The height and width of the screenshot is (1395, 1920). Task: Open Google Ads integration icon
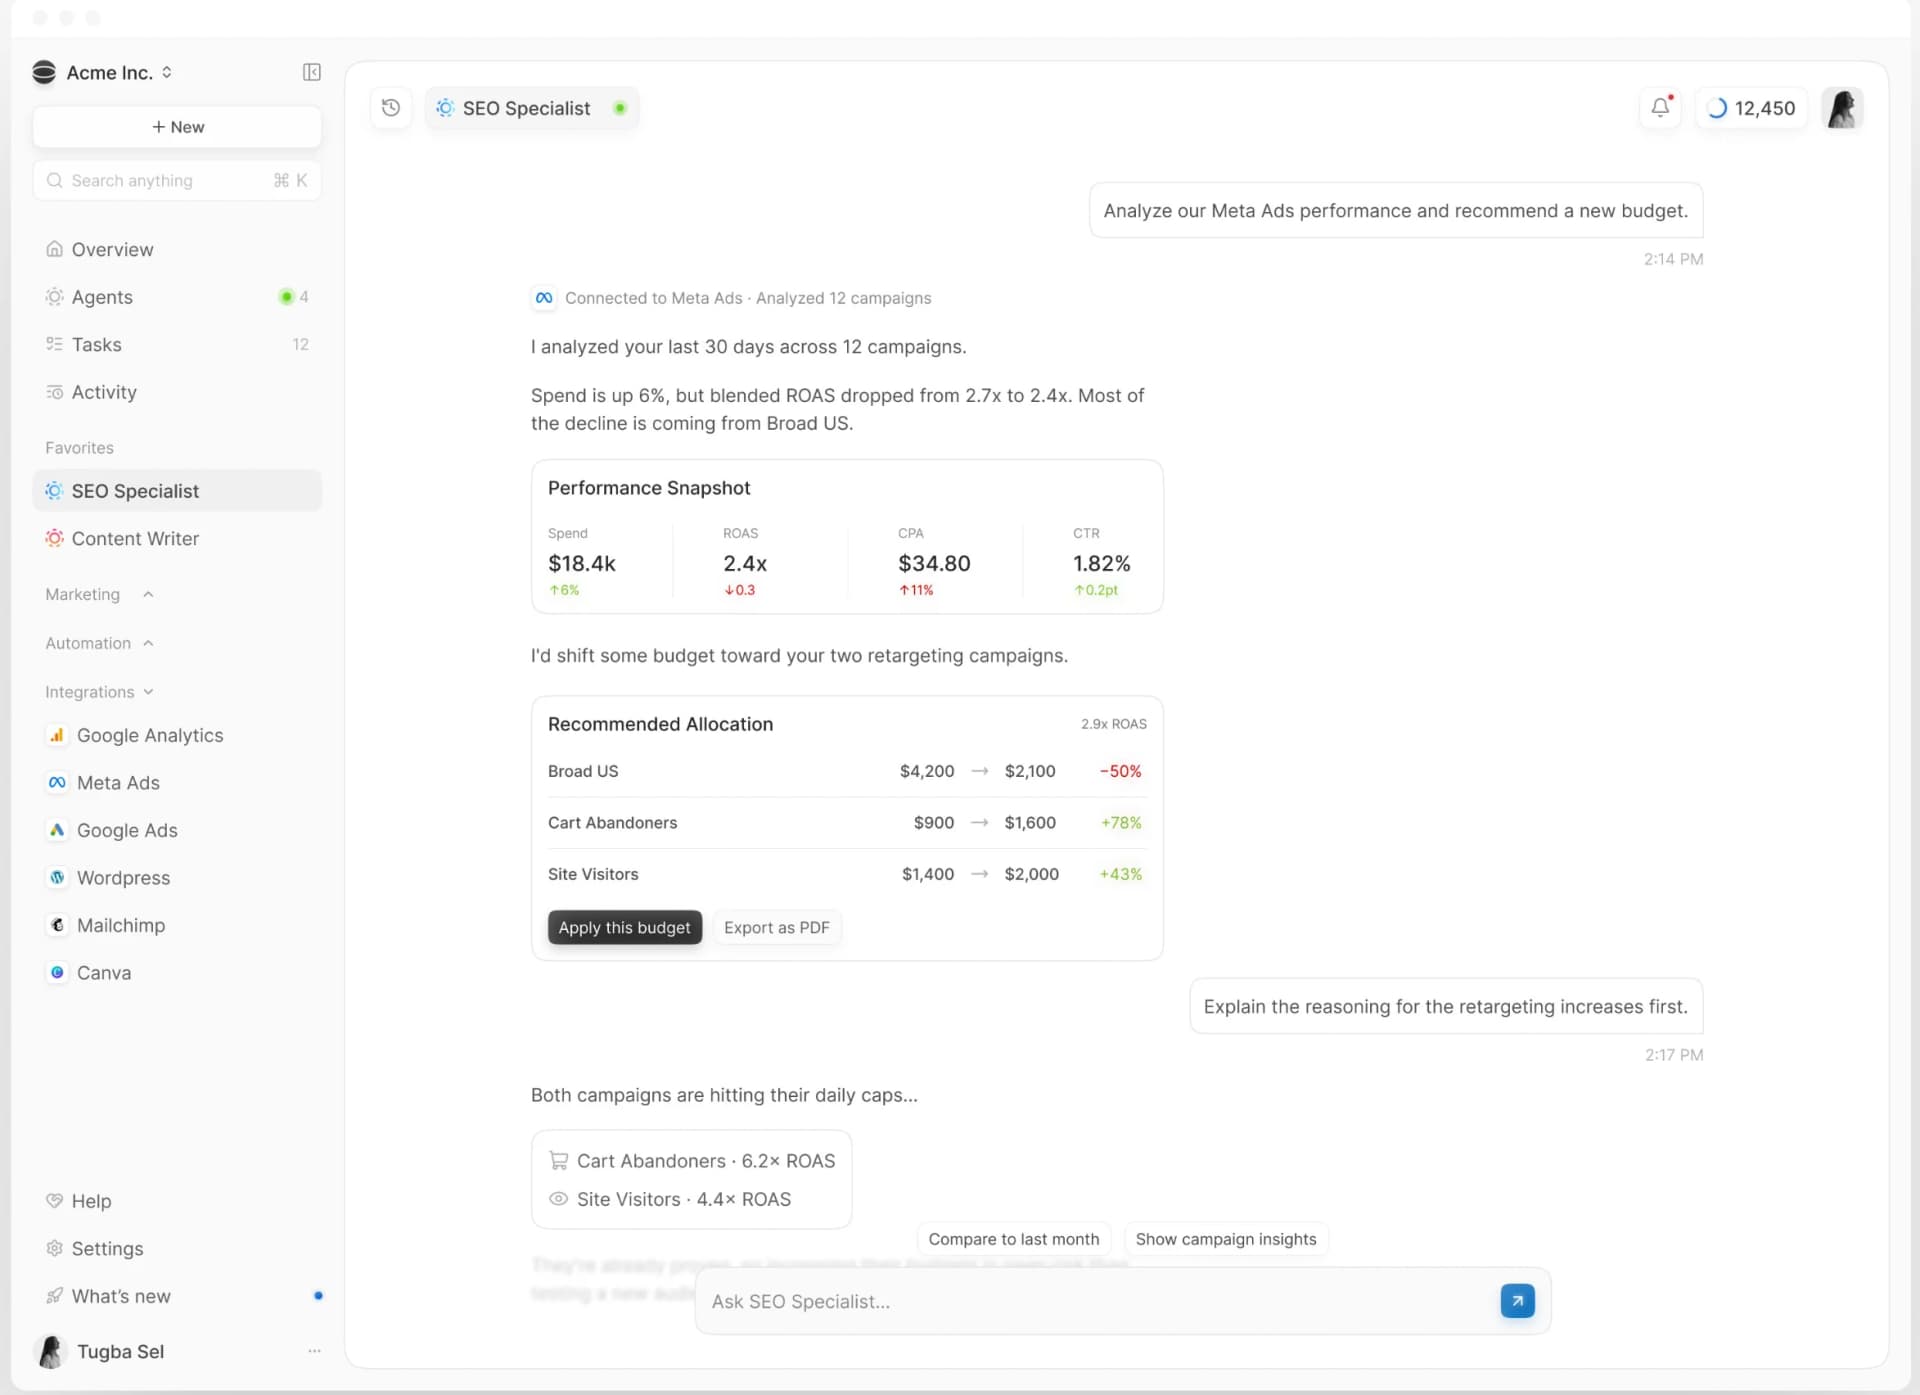(x=57, y=830)
